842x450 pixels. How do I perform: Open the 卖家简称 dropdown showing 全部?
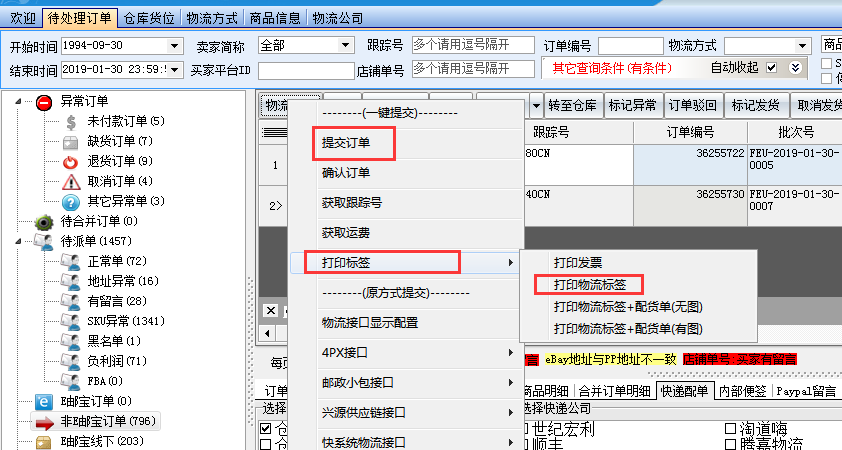pos(344,46)
